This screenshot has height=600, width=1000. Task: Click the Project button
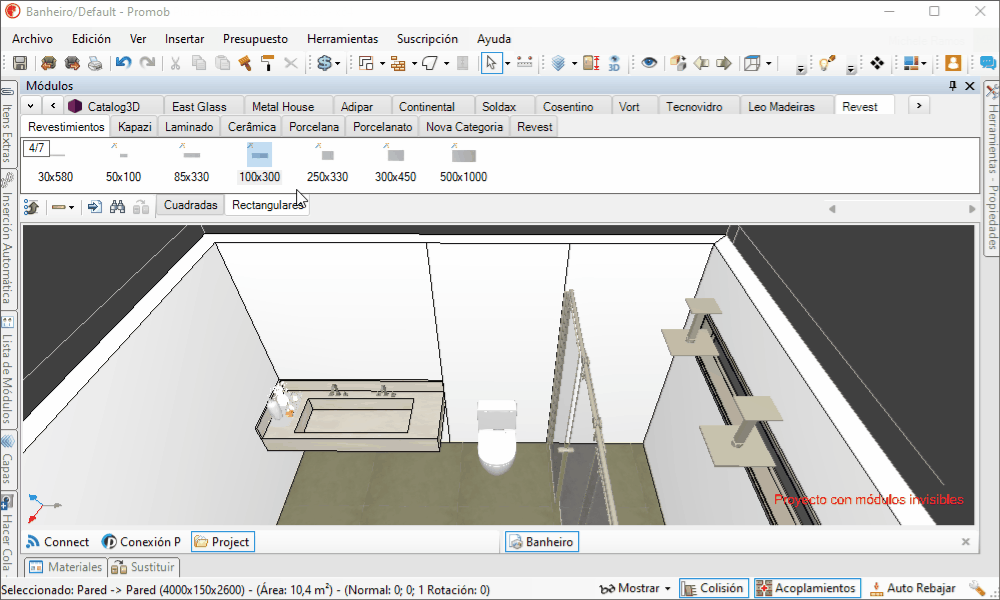click(x=223, y=542)
